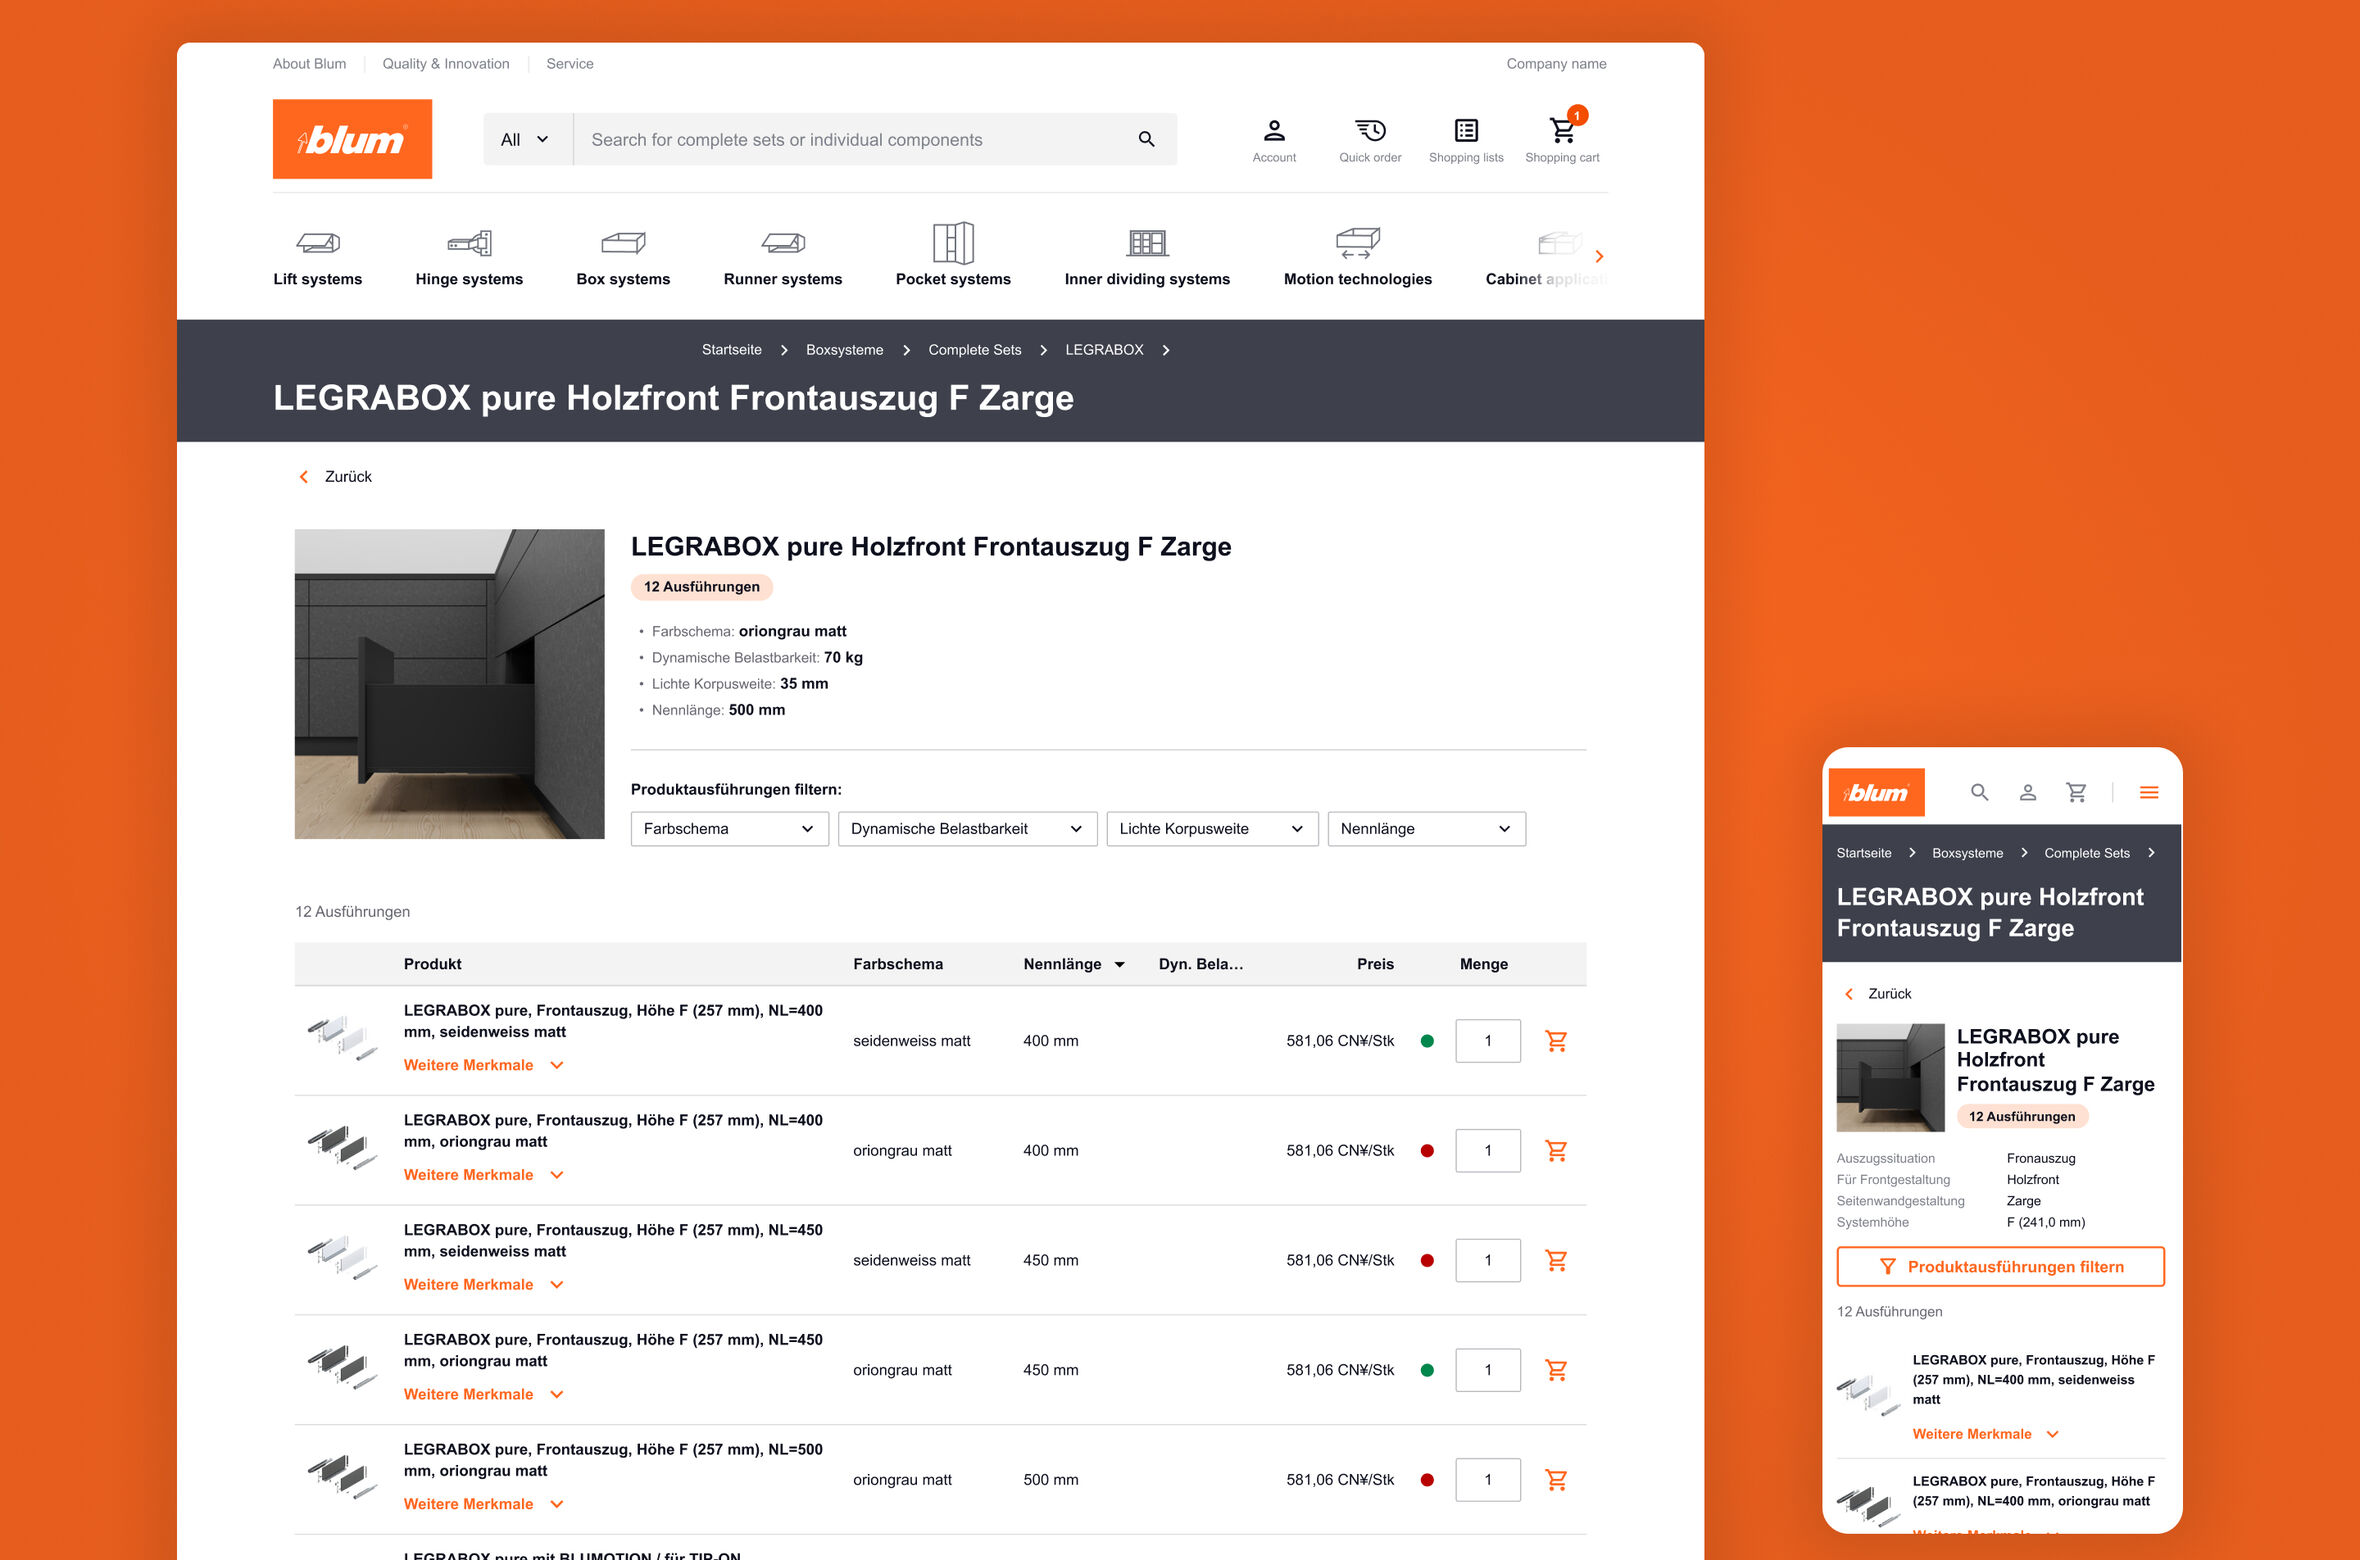Open Shopping lists
This screenshot has height=1560, width=2360.
(x=1465, y=131)
